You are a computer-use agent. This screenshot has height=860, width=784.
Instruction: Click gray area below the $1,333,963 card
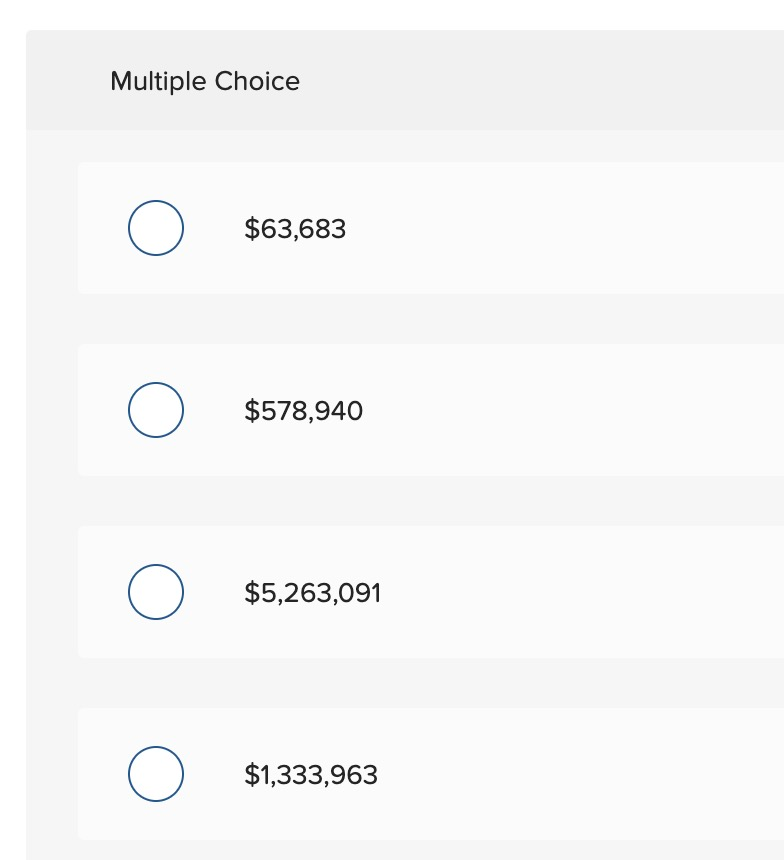pyautogui.click(x=400, y=850)
